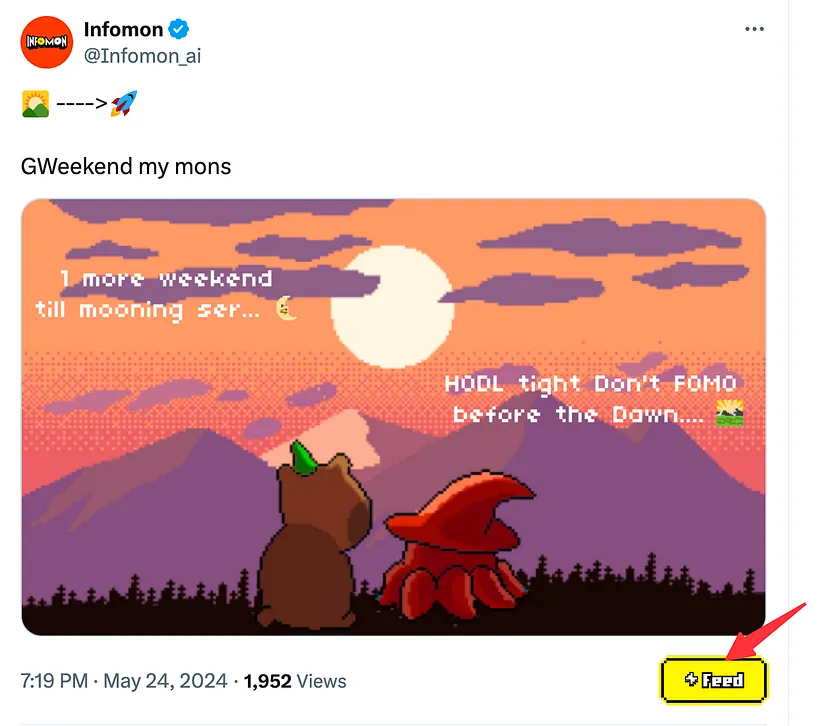Click the rocket emoji in tweet text
Viewport: 828px width, 726px height.
pos(124,103)
